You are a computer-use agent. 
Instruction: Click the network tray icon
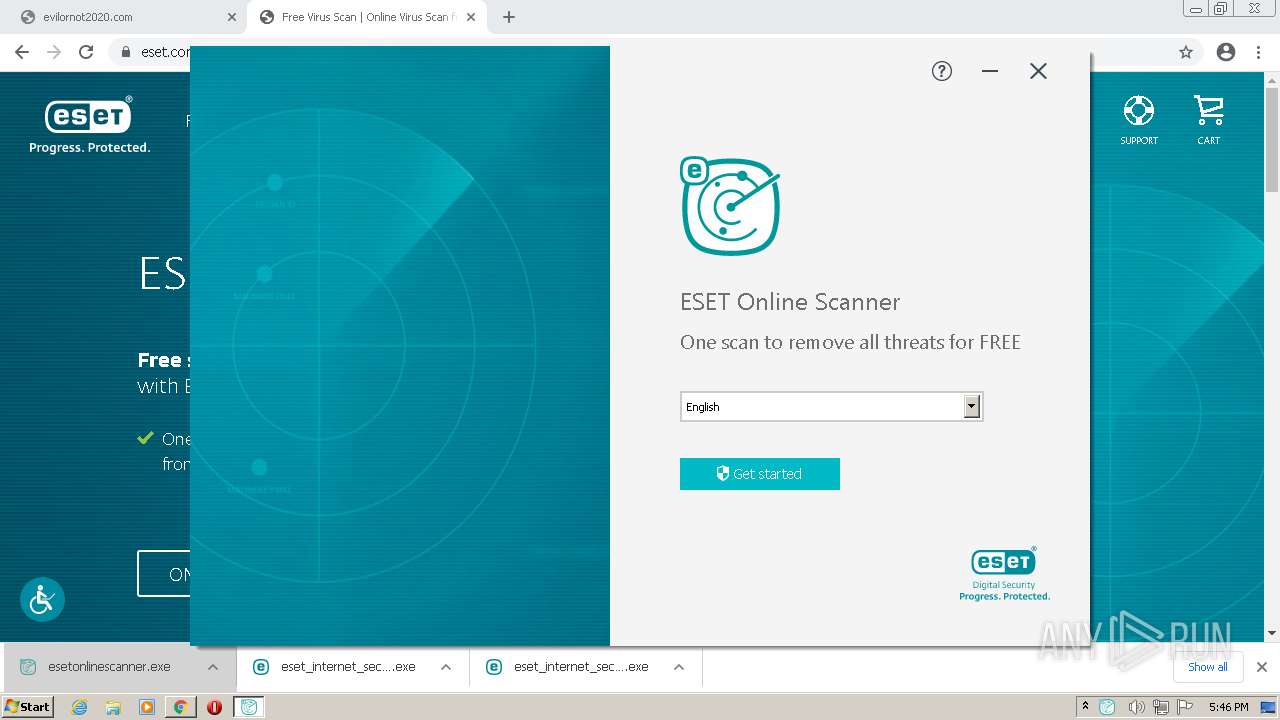1160,707
